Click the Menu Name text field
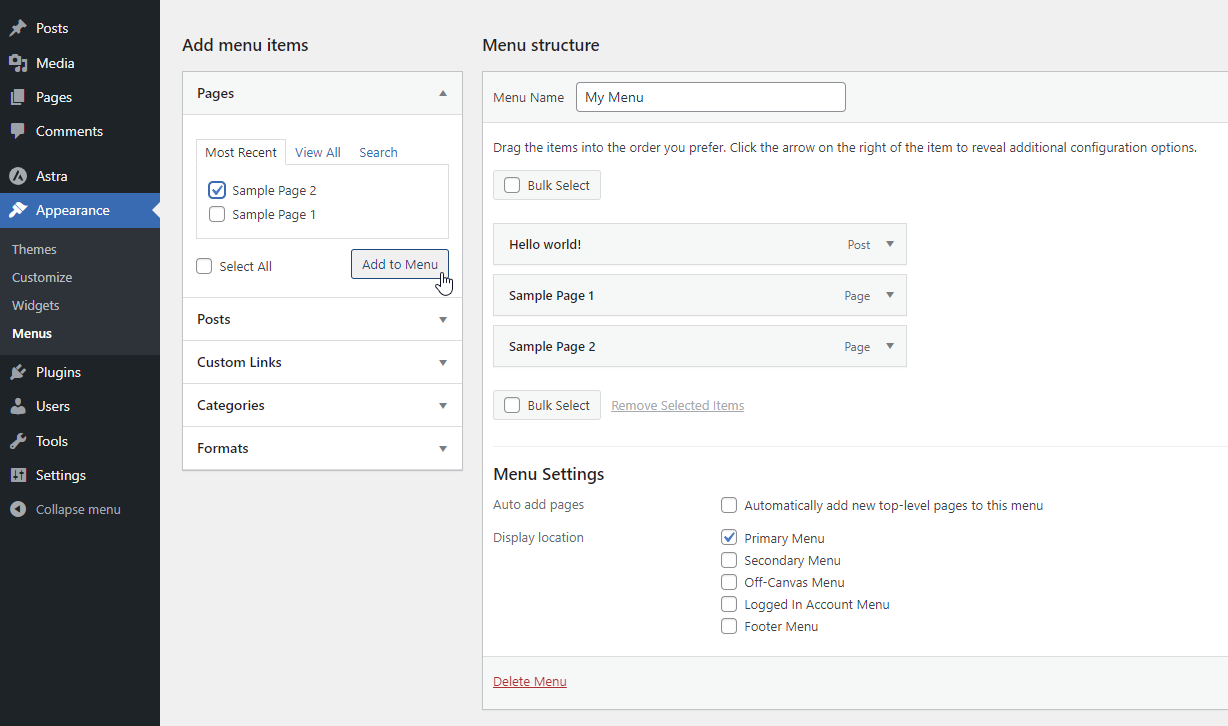 [x=711, y=97]
